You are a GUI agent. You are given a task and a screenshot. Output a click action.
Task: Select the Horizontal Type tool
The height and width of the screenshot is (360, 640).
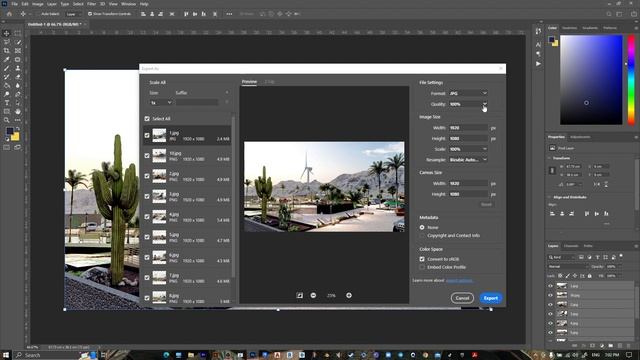pyautogui.click(x=7, y=103)
